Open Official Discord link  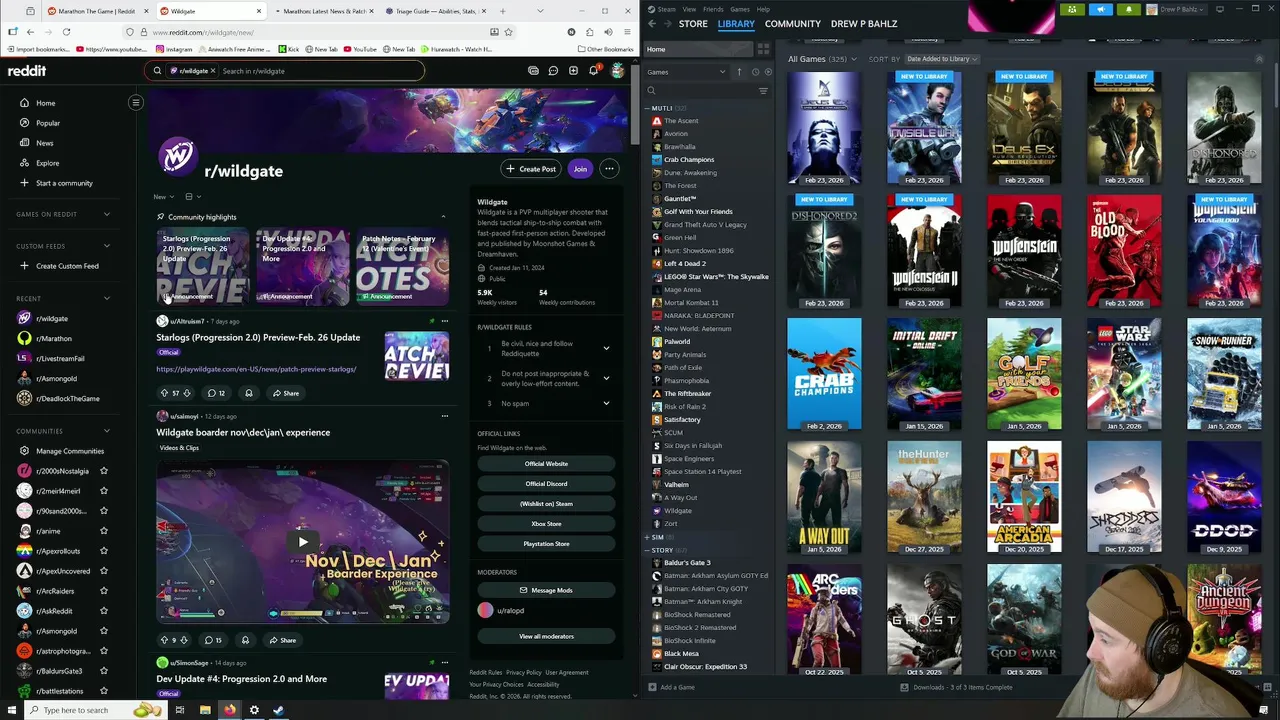pos(546,484)
